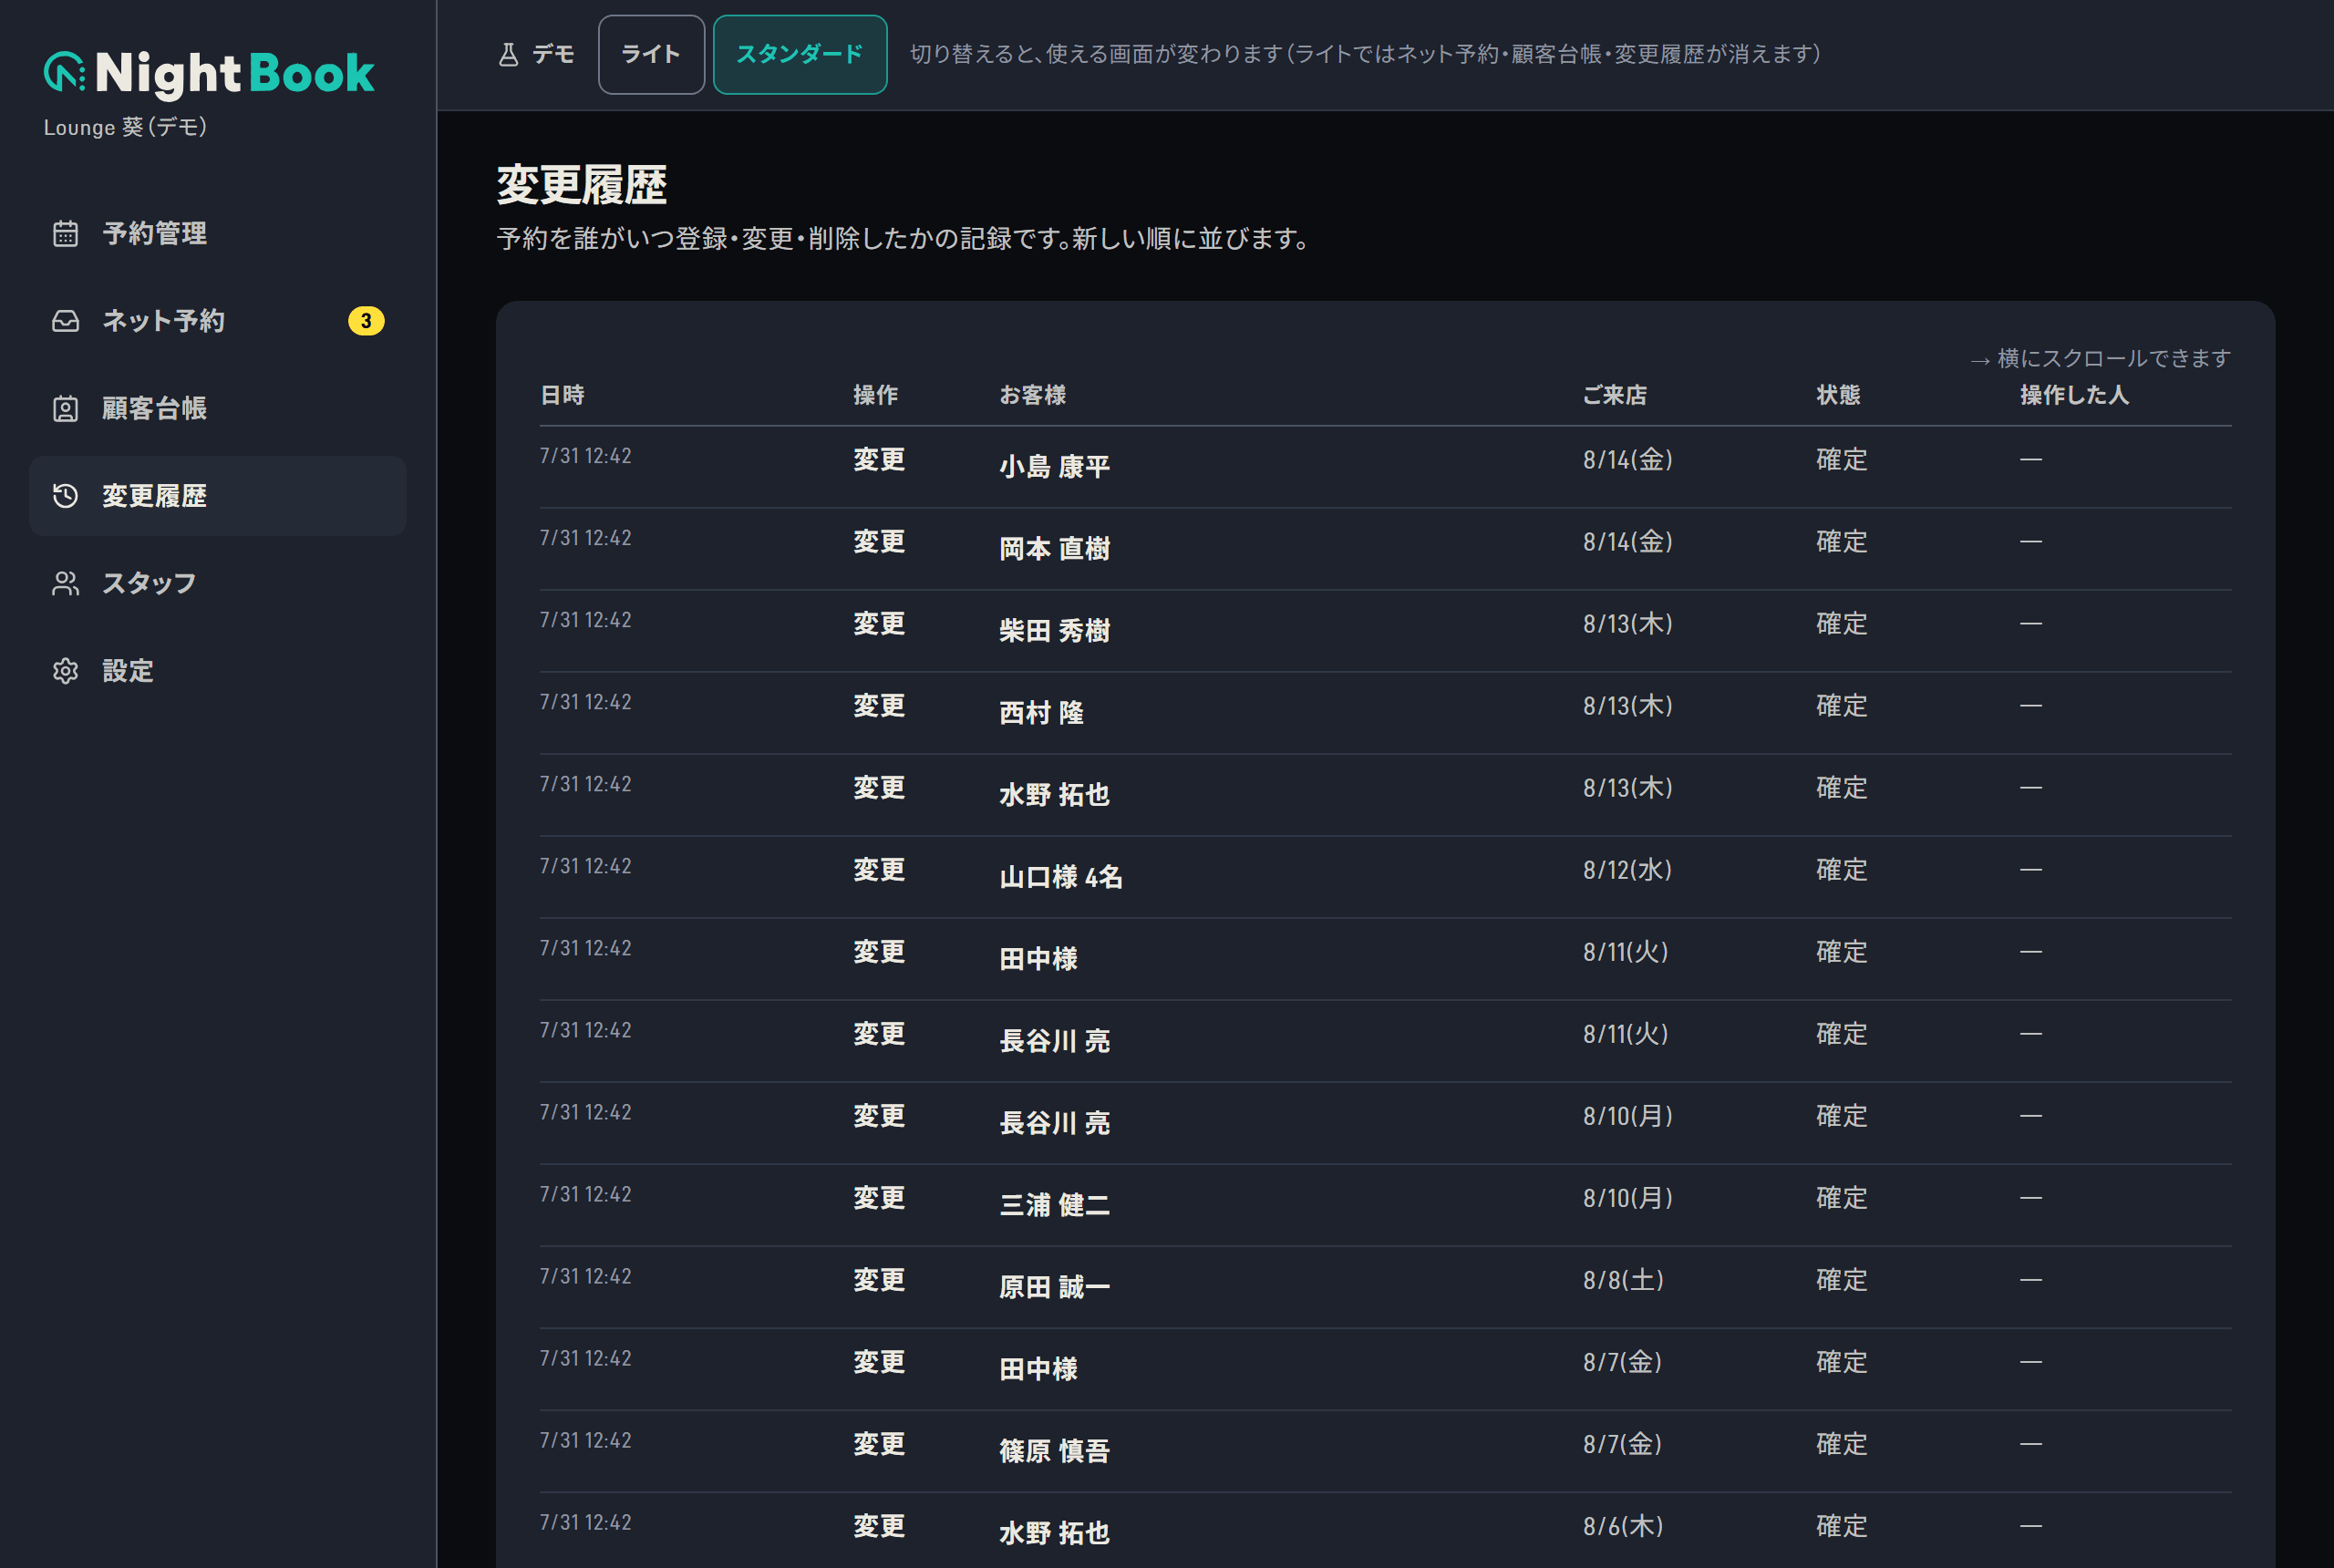Click timestamp 7/31 12:42 in 柴田 秀樹 row

(585, 620)
